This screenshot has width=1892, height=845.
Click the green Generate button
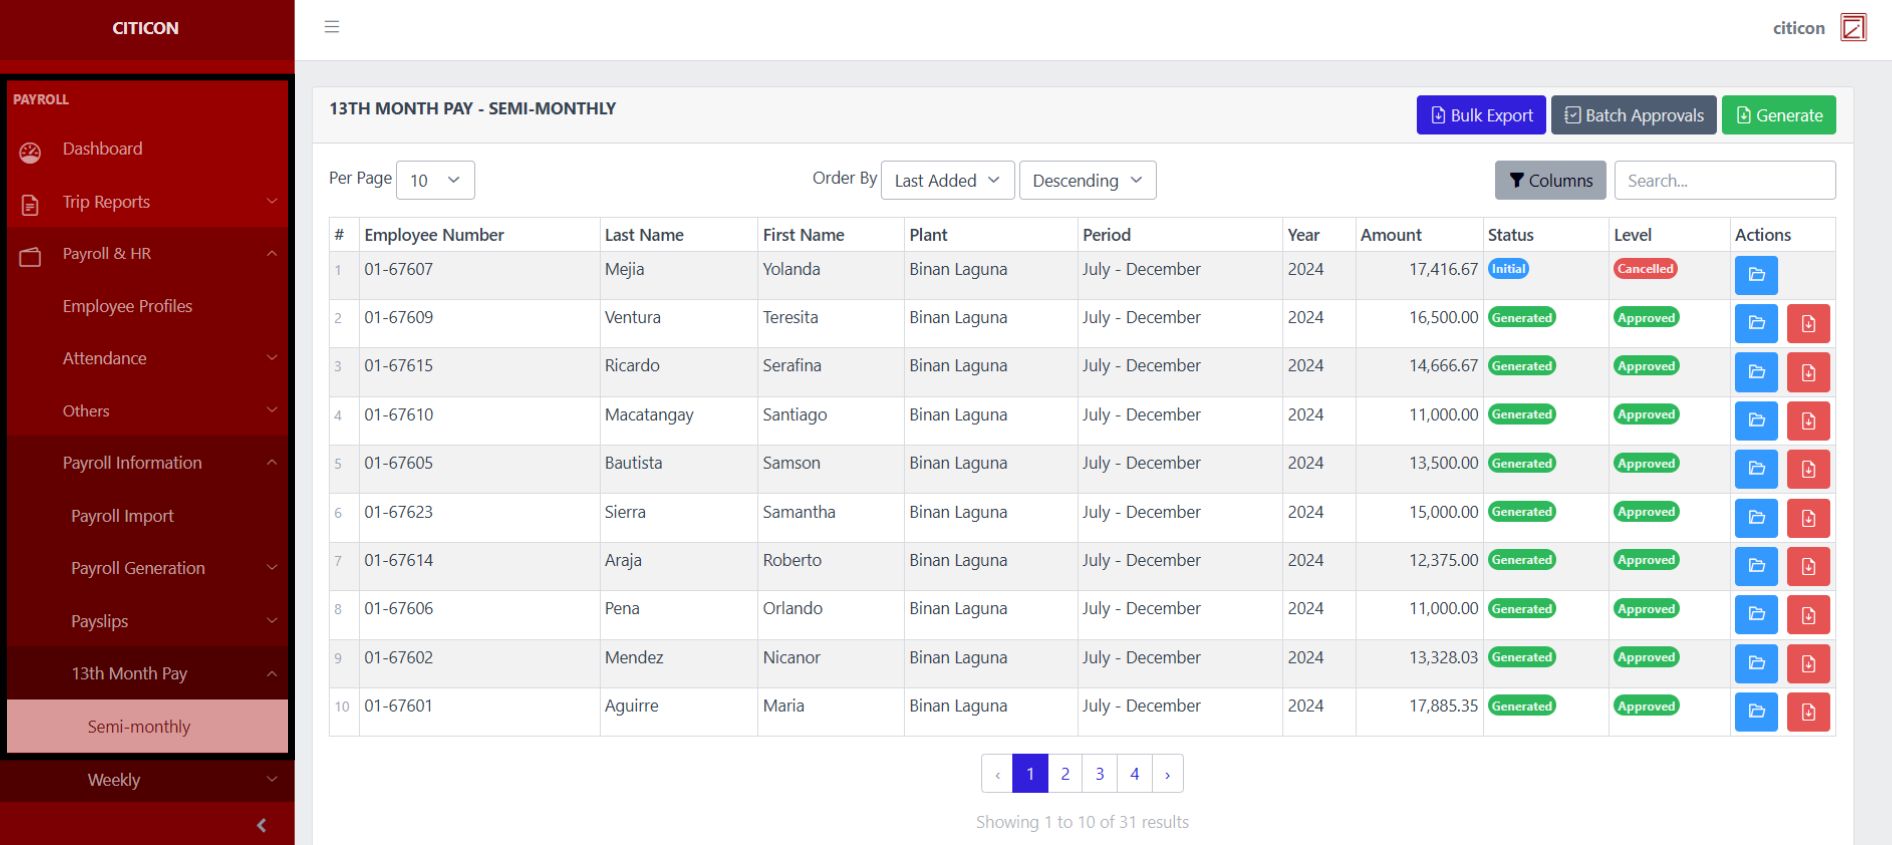click(1778, 115)
